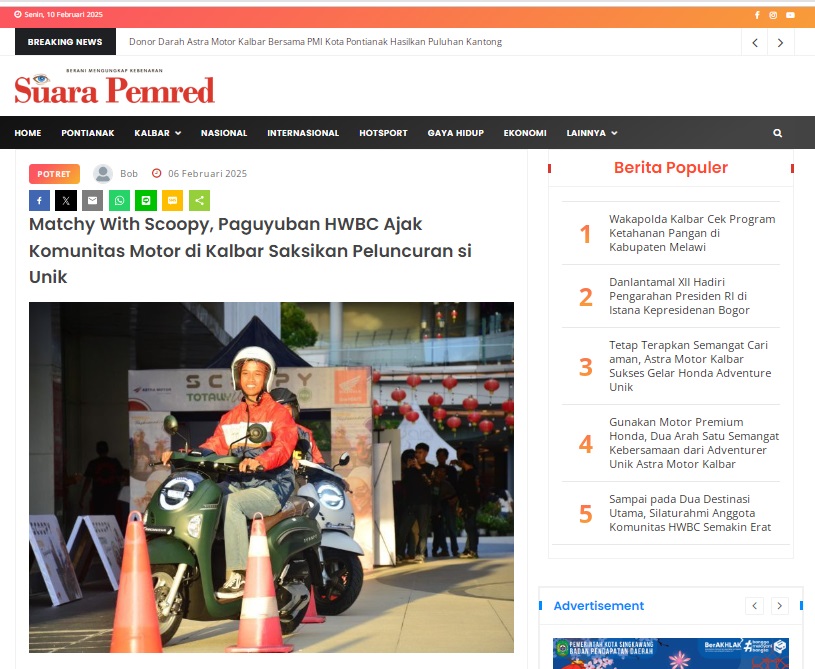The width and height of the screenshot is (815, 669).
Task: Click rank number 2 in Berita Populer
Action: point(586,297)
